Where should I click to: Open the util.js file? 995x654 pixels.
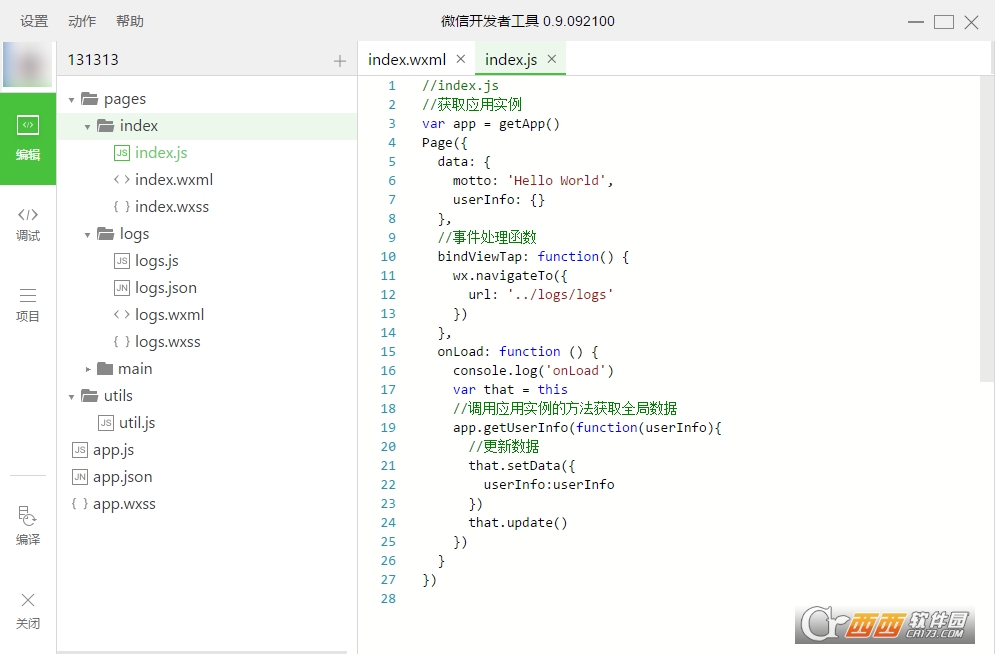(x=137, y=423)
